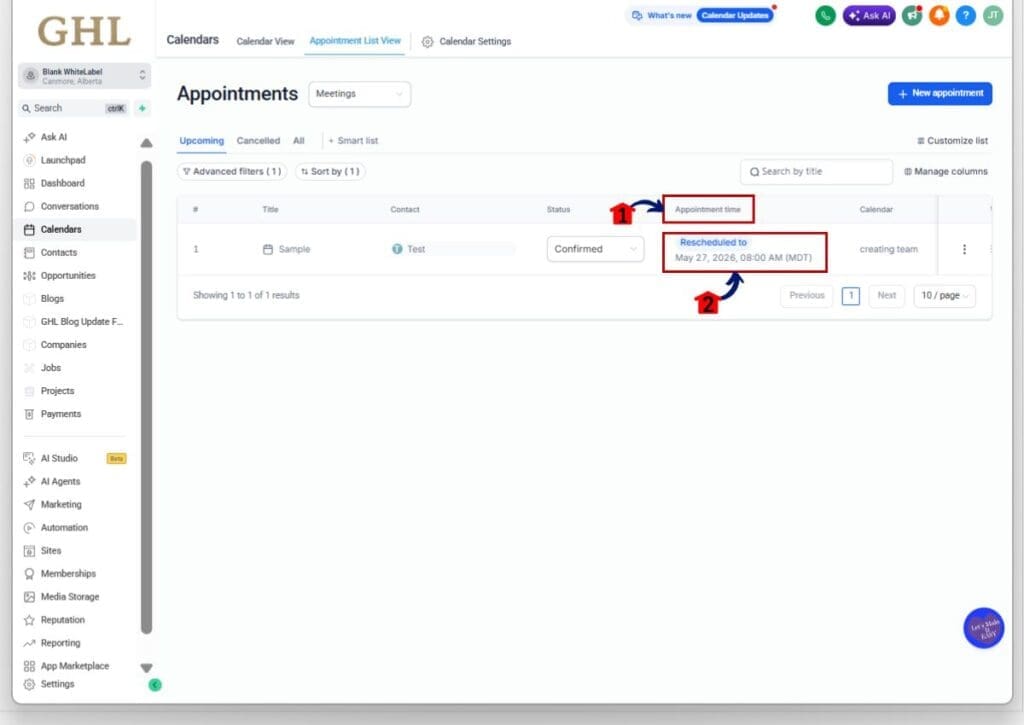Click the blue help question mark icon
This screenshot has width=1024, height=725.
point(966,16)
